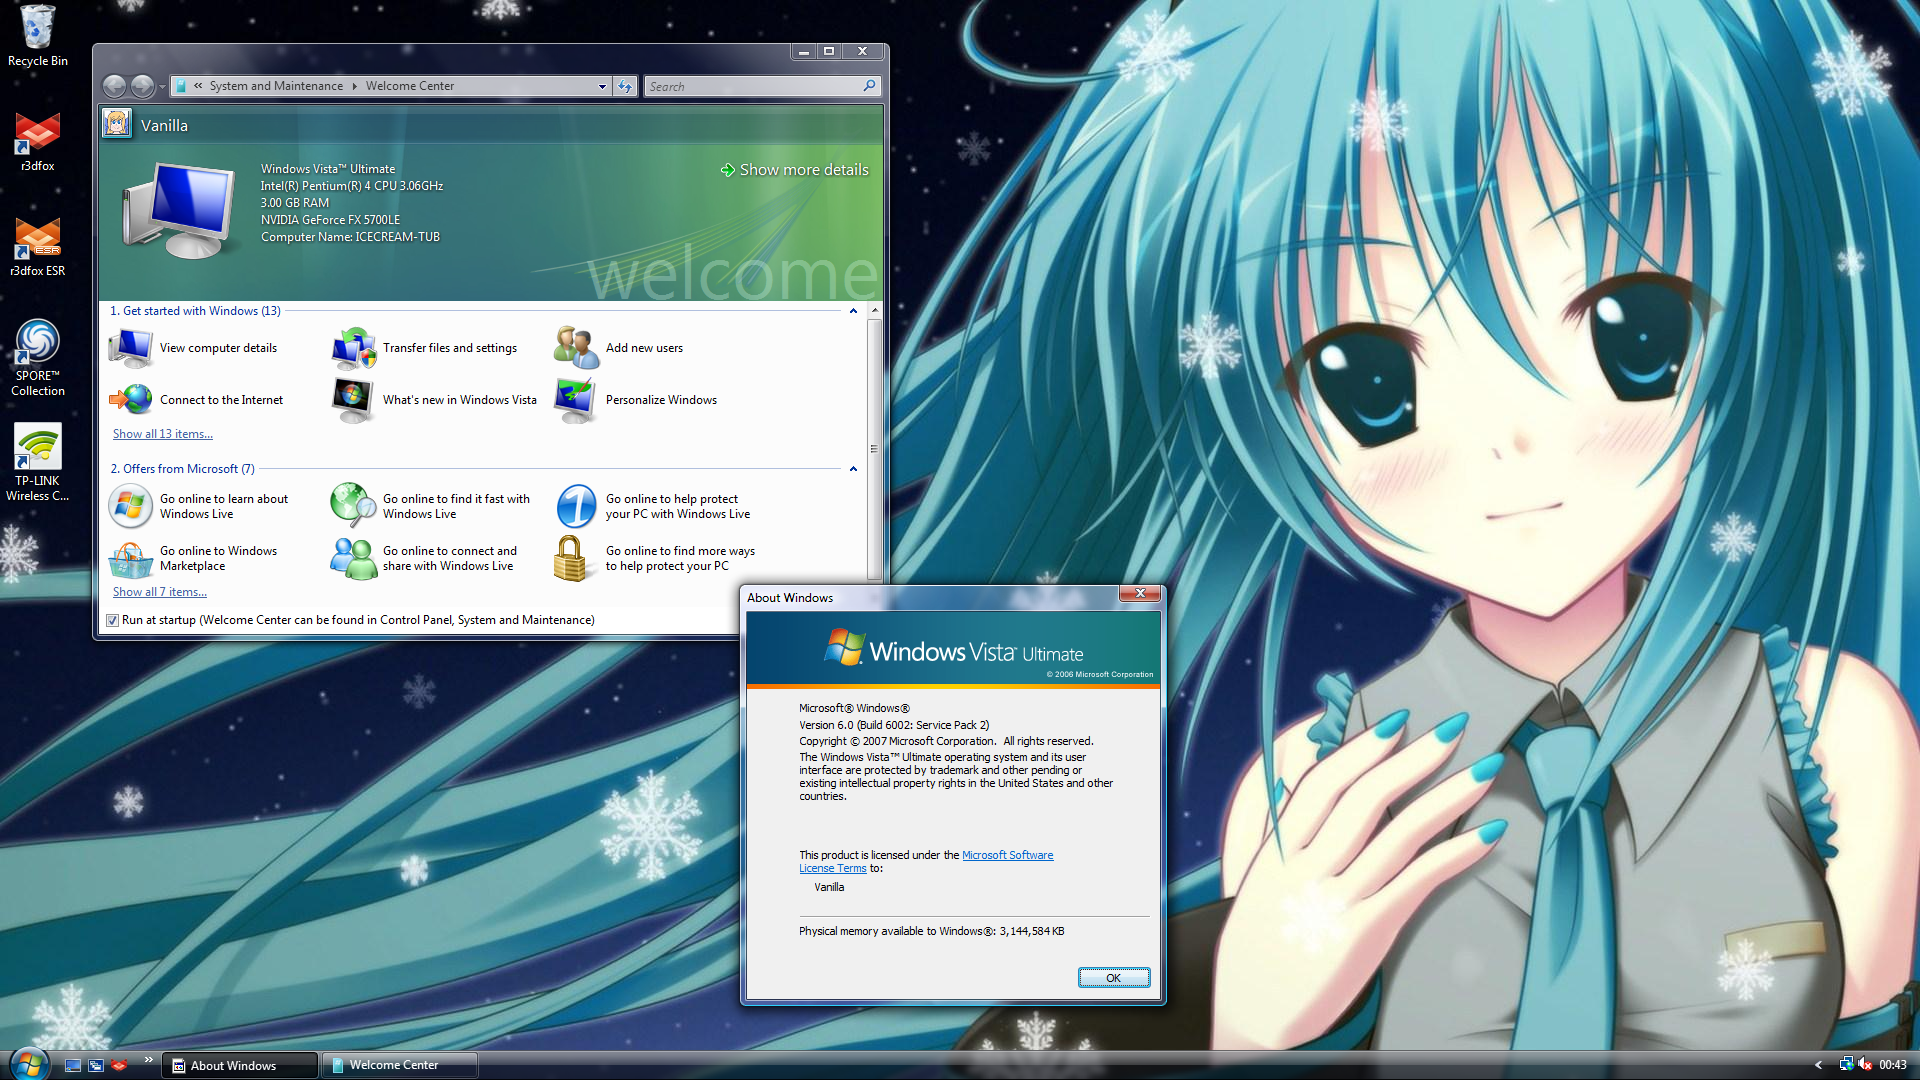The height and width of the screenshot is (1080, 1920).
Task: Show hidden tray icons arrow
Action: (x=1818, y=1065)
